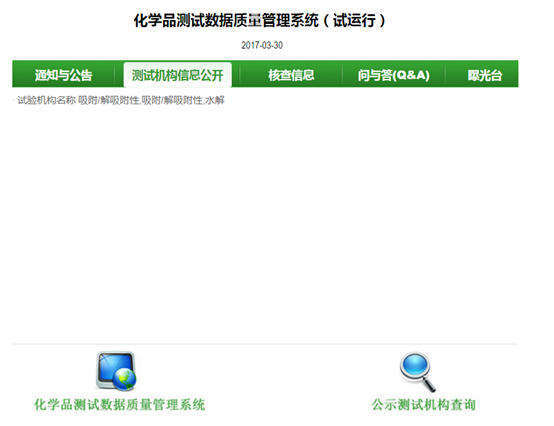Open the 问与答(Q&A) tab
The height and width of the screenshot is (426, 554).
394,75
